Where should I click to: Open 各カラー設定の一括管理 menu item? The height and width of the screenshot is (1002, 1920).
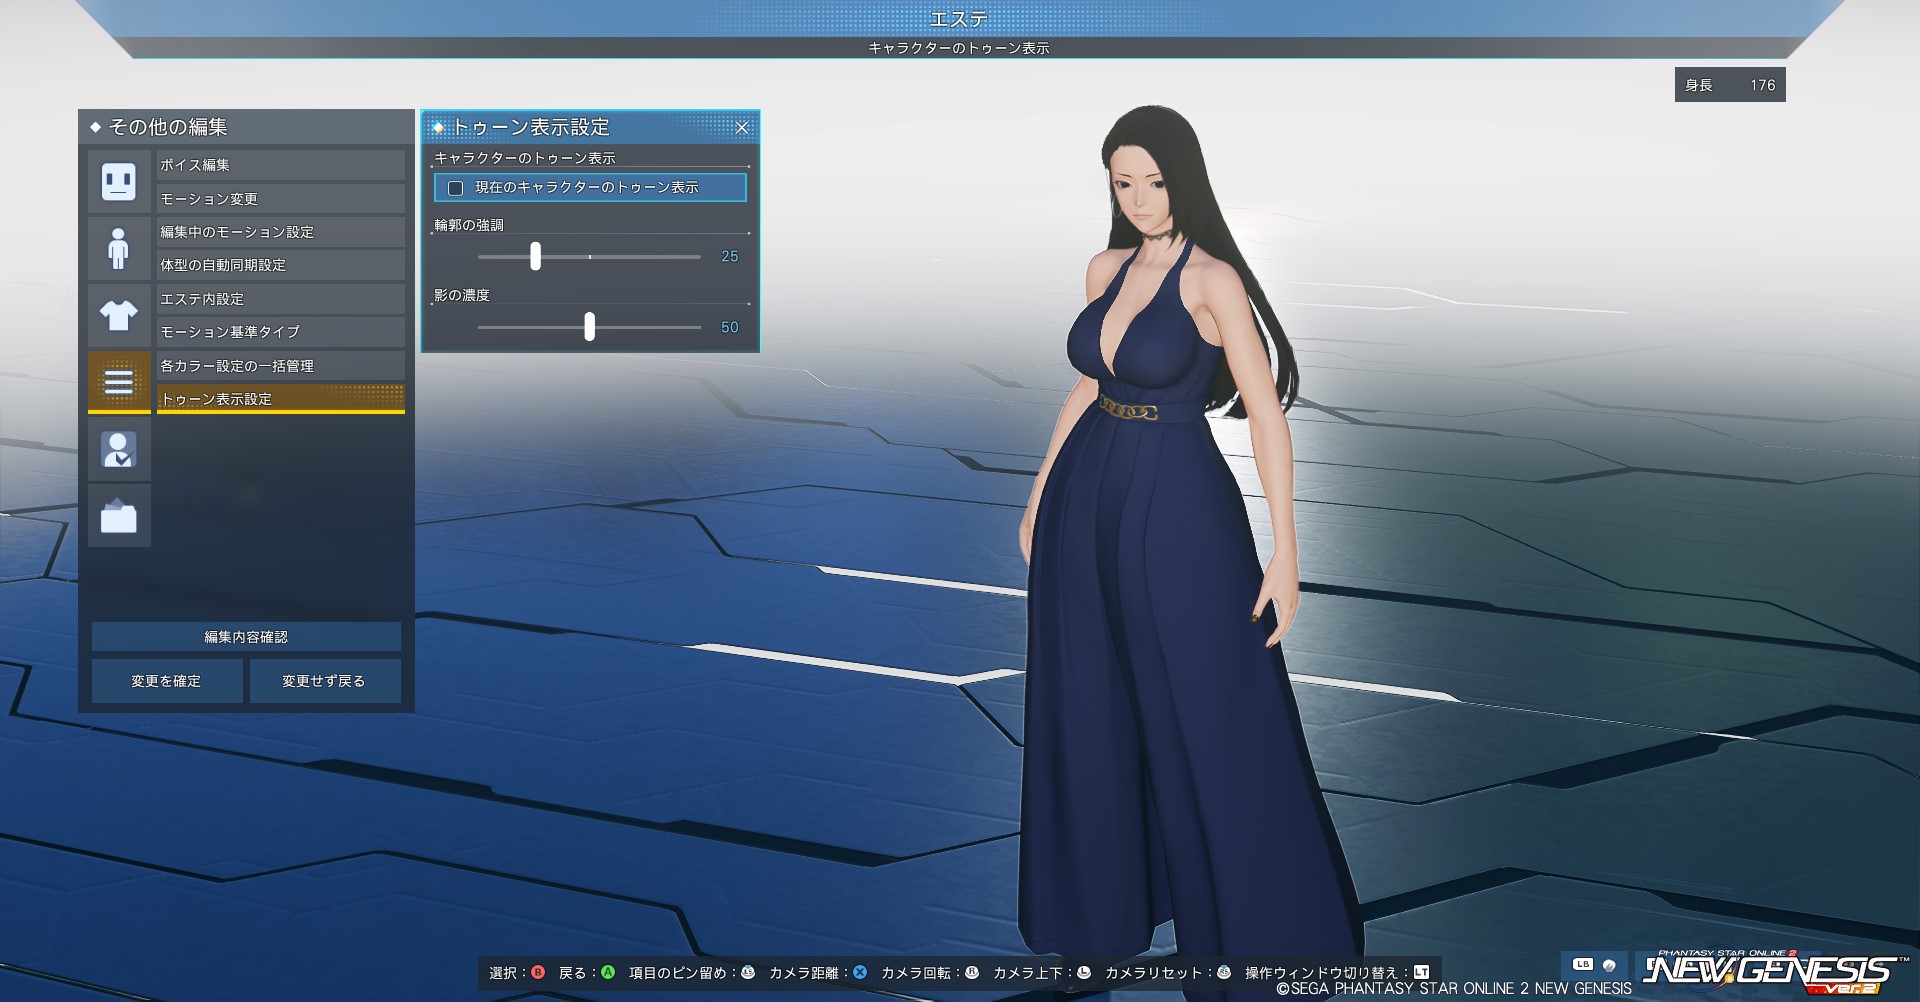(x=280, y=366)
